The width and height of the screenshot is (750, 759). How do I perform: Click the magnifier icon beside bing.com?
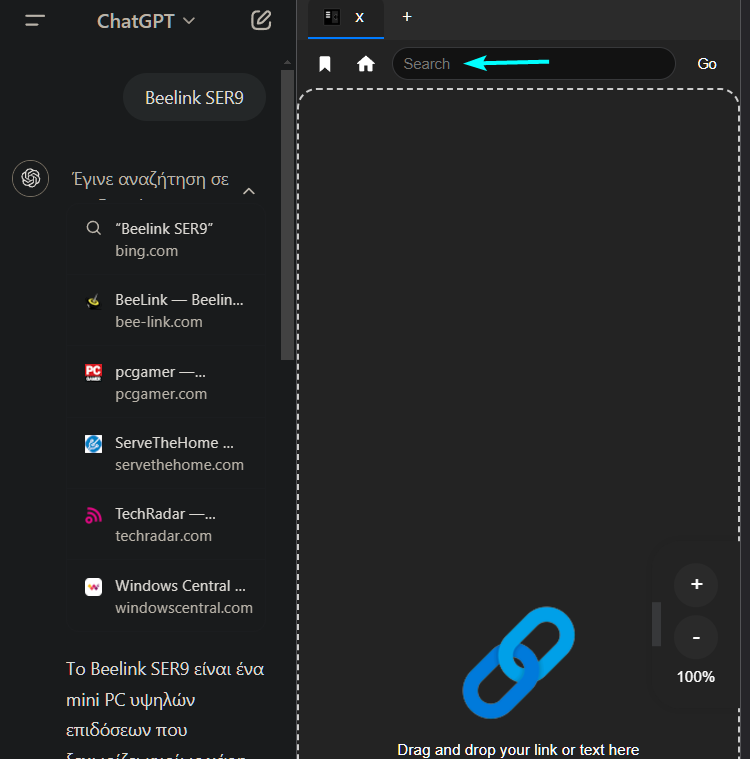(93, 228)
